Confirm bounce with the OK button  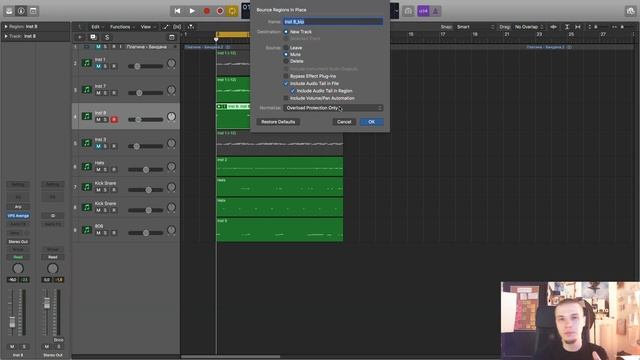click(371, 122)
